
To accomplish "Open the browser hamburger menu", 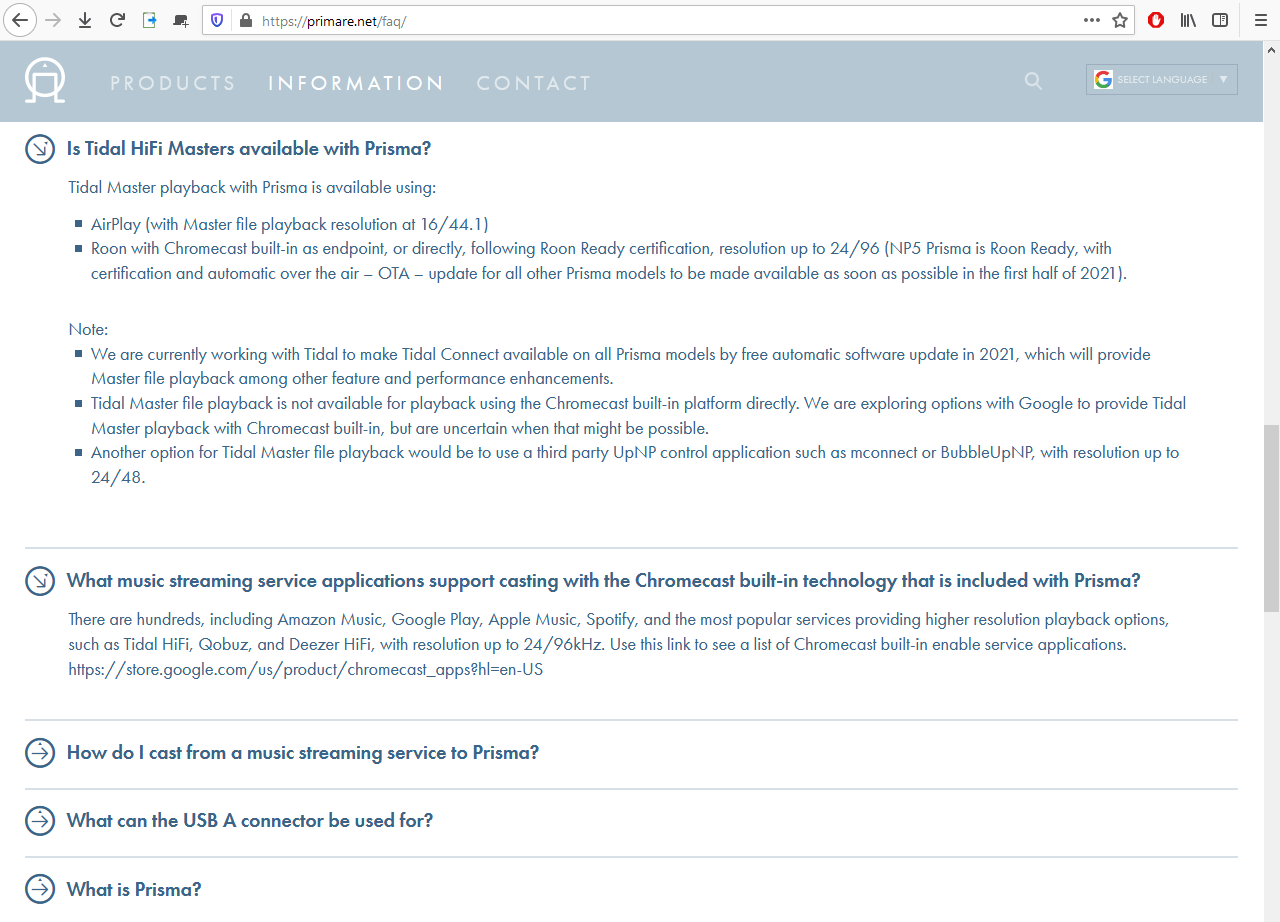I will pos(1260,20).
